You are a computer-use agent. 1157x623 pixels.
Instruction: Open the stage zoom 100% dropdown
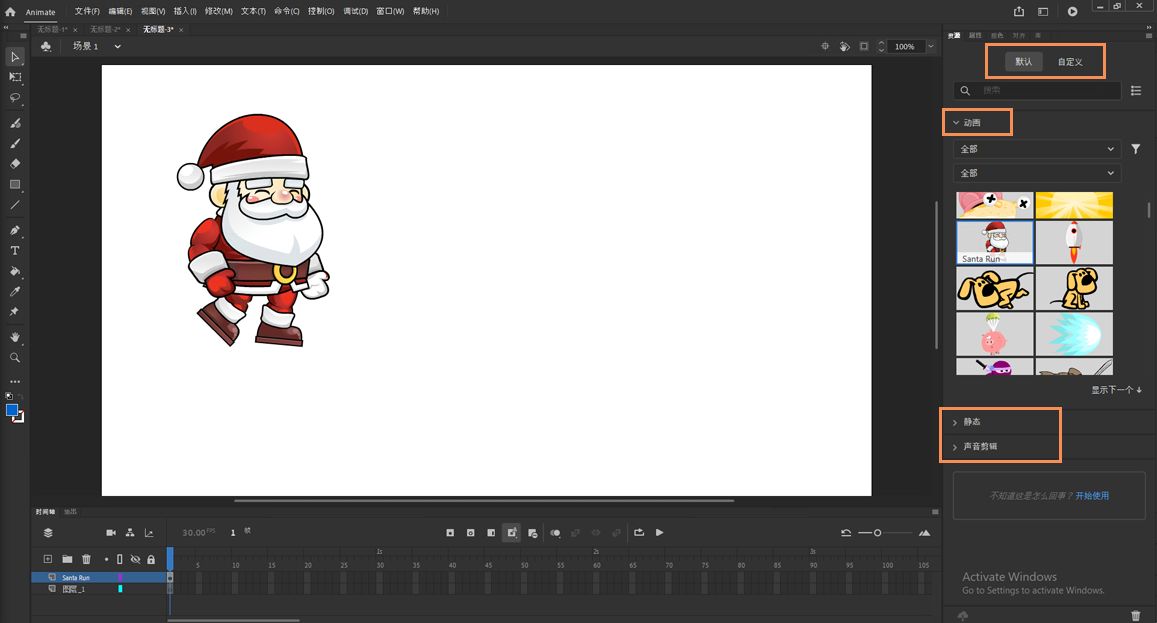tap(930, 47)
